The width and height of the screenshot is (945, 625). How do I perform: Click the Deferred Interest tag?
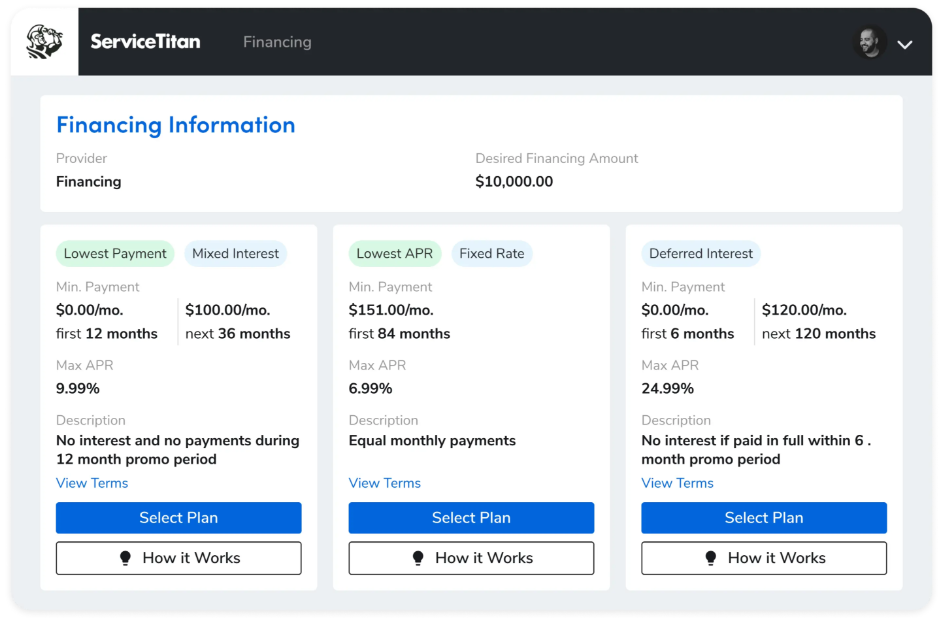click(701, 254)
